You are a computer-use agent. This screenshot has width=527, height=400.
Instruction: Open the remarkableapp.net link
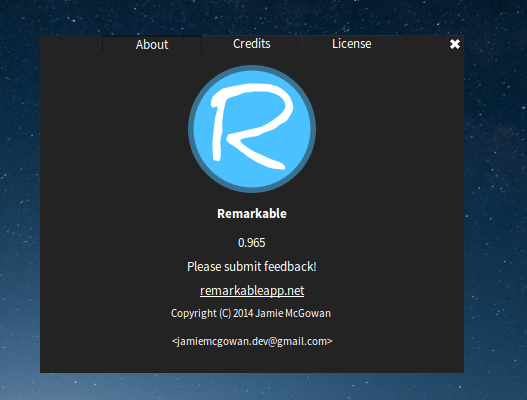pos(252,291)
